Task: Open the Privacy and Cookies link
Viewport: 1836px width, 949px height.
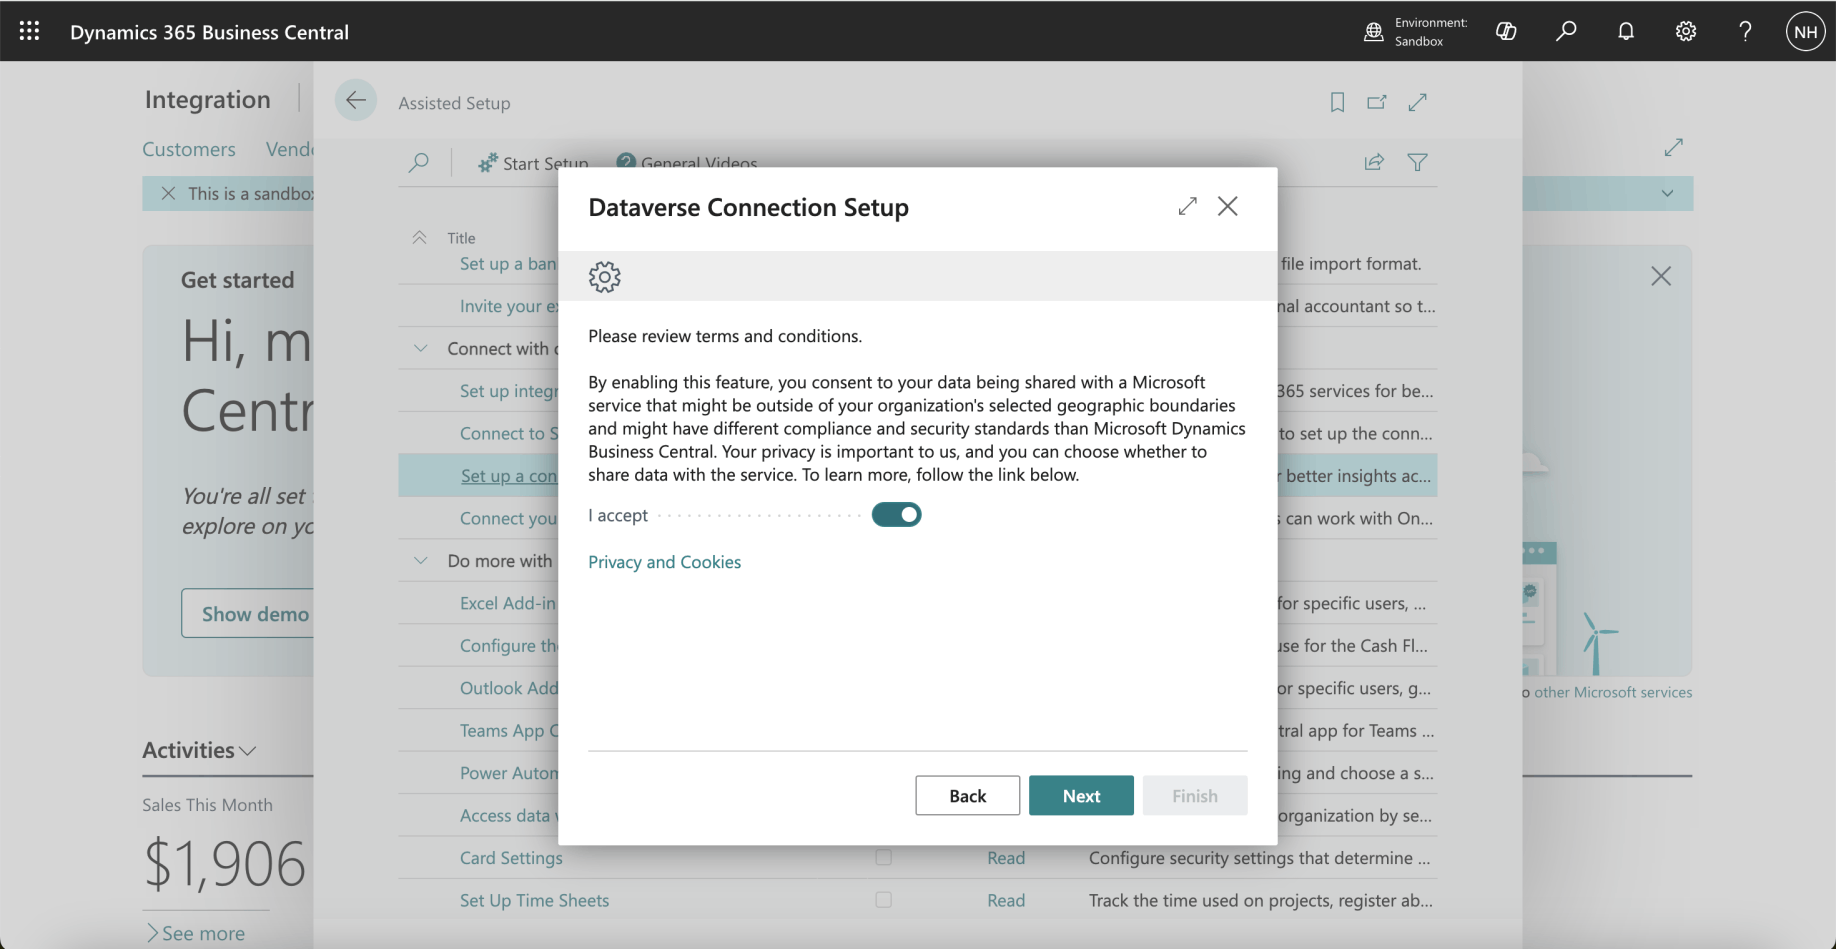Action: 664,562
